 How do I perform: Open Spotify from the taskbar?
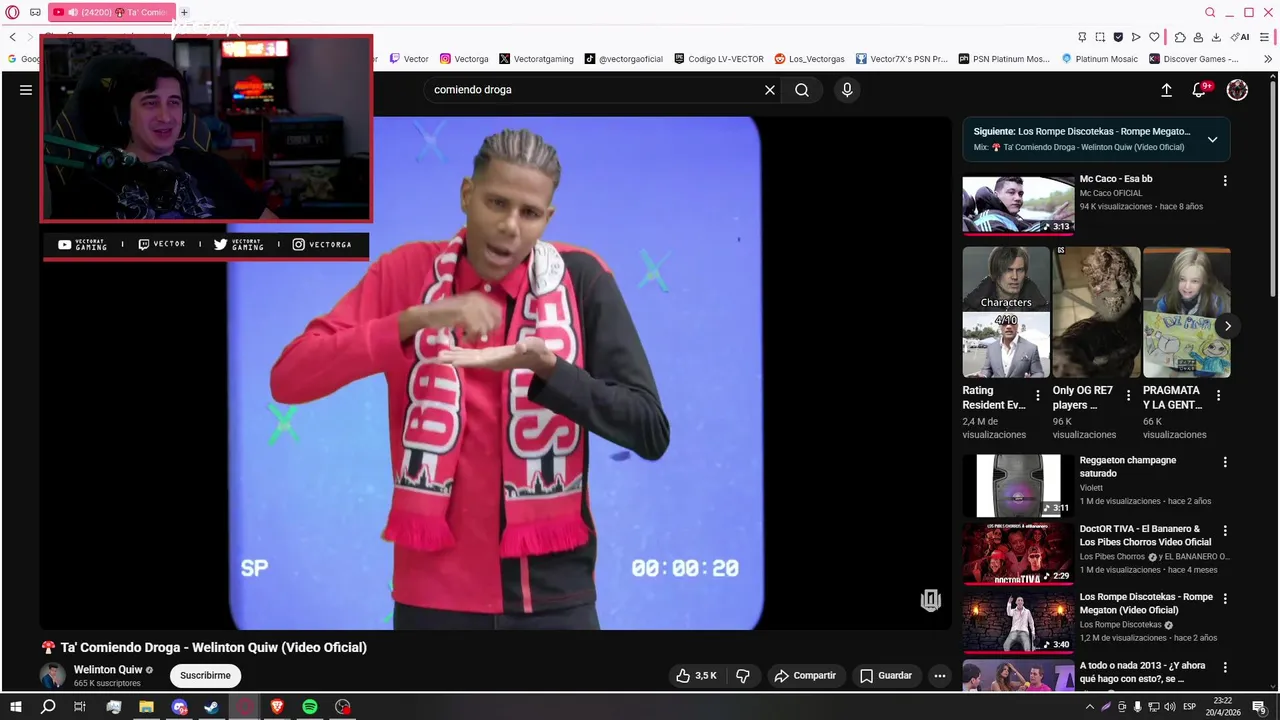[x=310, y=707]
